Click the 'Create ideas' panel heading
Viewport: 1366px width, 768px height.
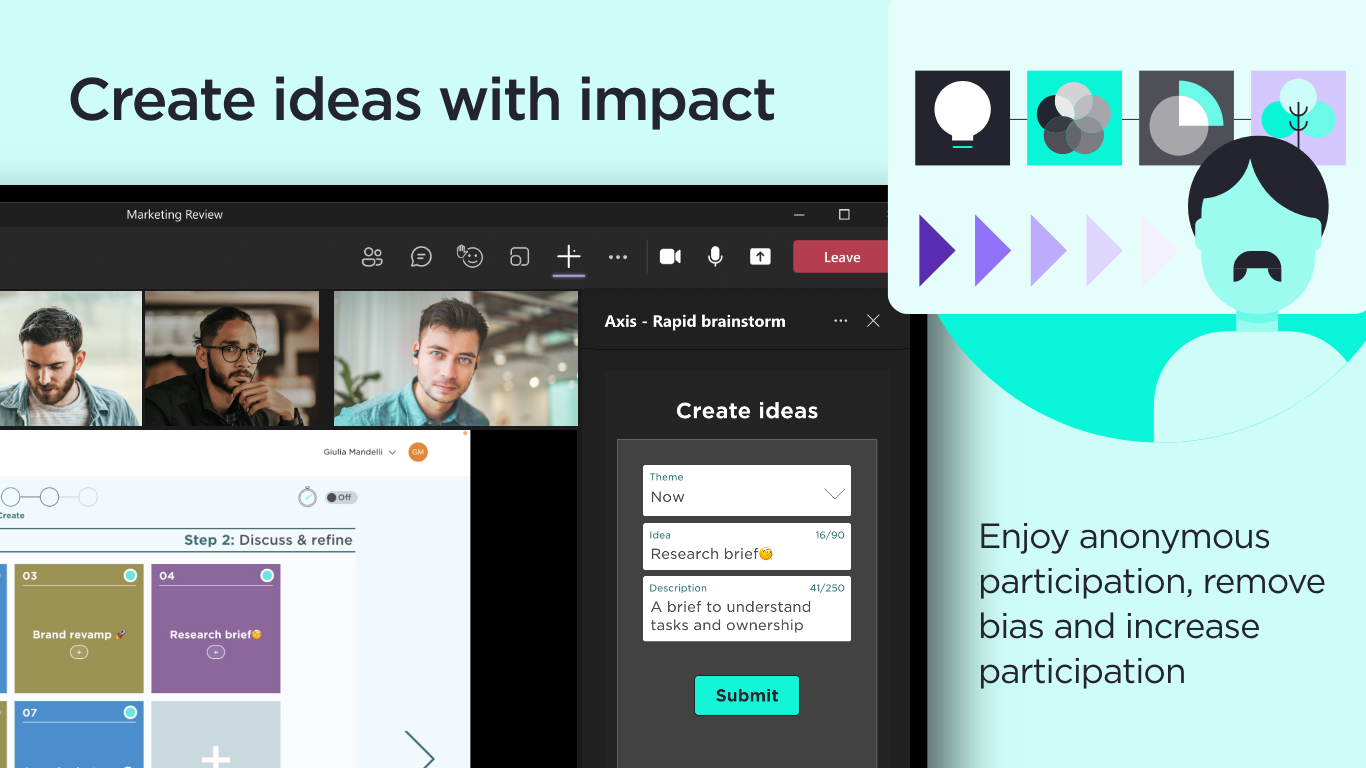coord(747,411)
